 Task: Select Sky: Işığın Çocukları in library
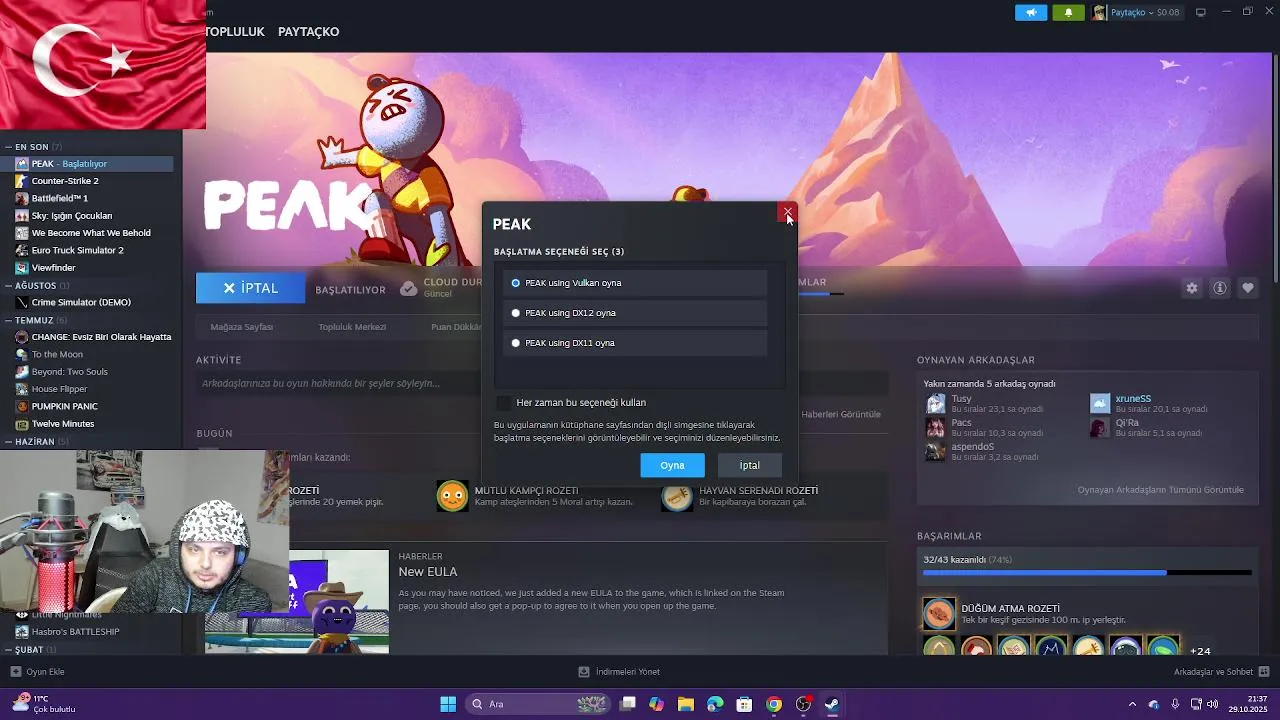(72, 215)
